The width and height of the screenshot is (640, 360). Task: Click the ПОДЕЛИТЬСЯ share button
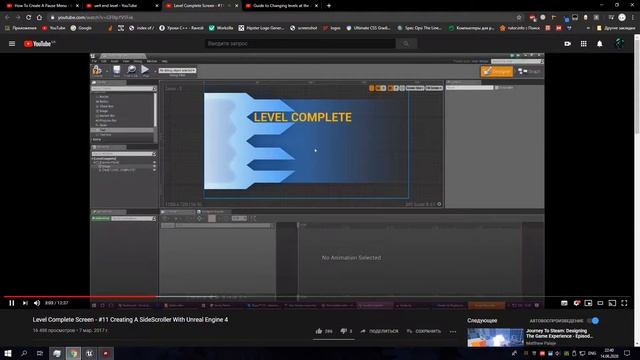(379, 331)
